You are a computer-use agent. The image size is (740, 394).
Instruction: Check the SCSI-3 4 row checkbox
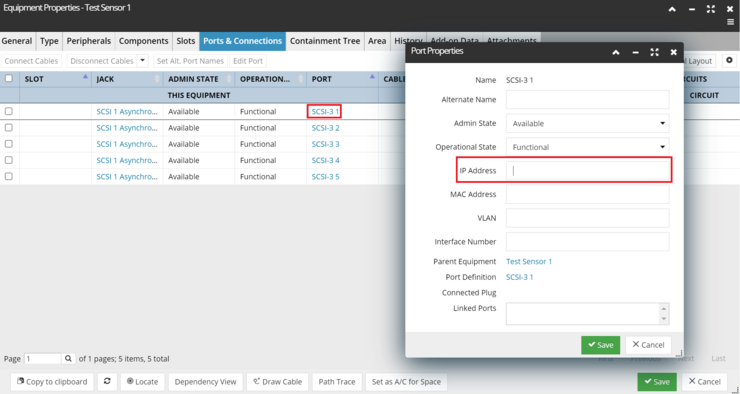(8, 160)
